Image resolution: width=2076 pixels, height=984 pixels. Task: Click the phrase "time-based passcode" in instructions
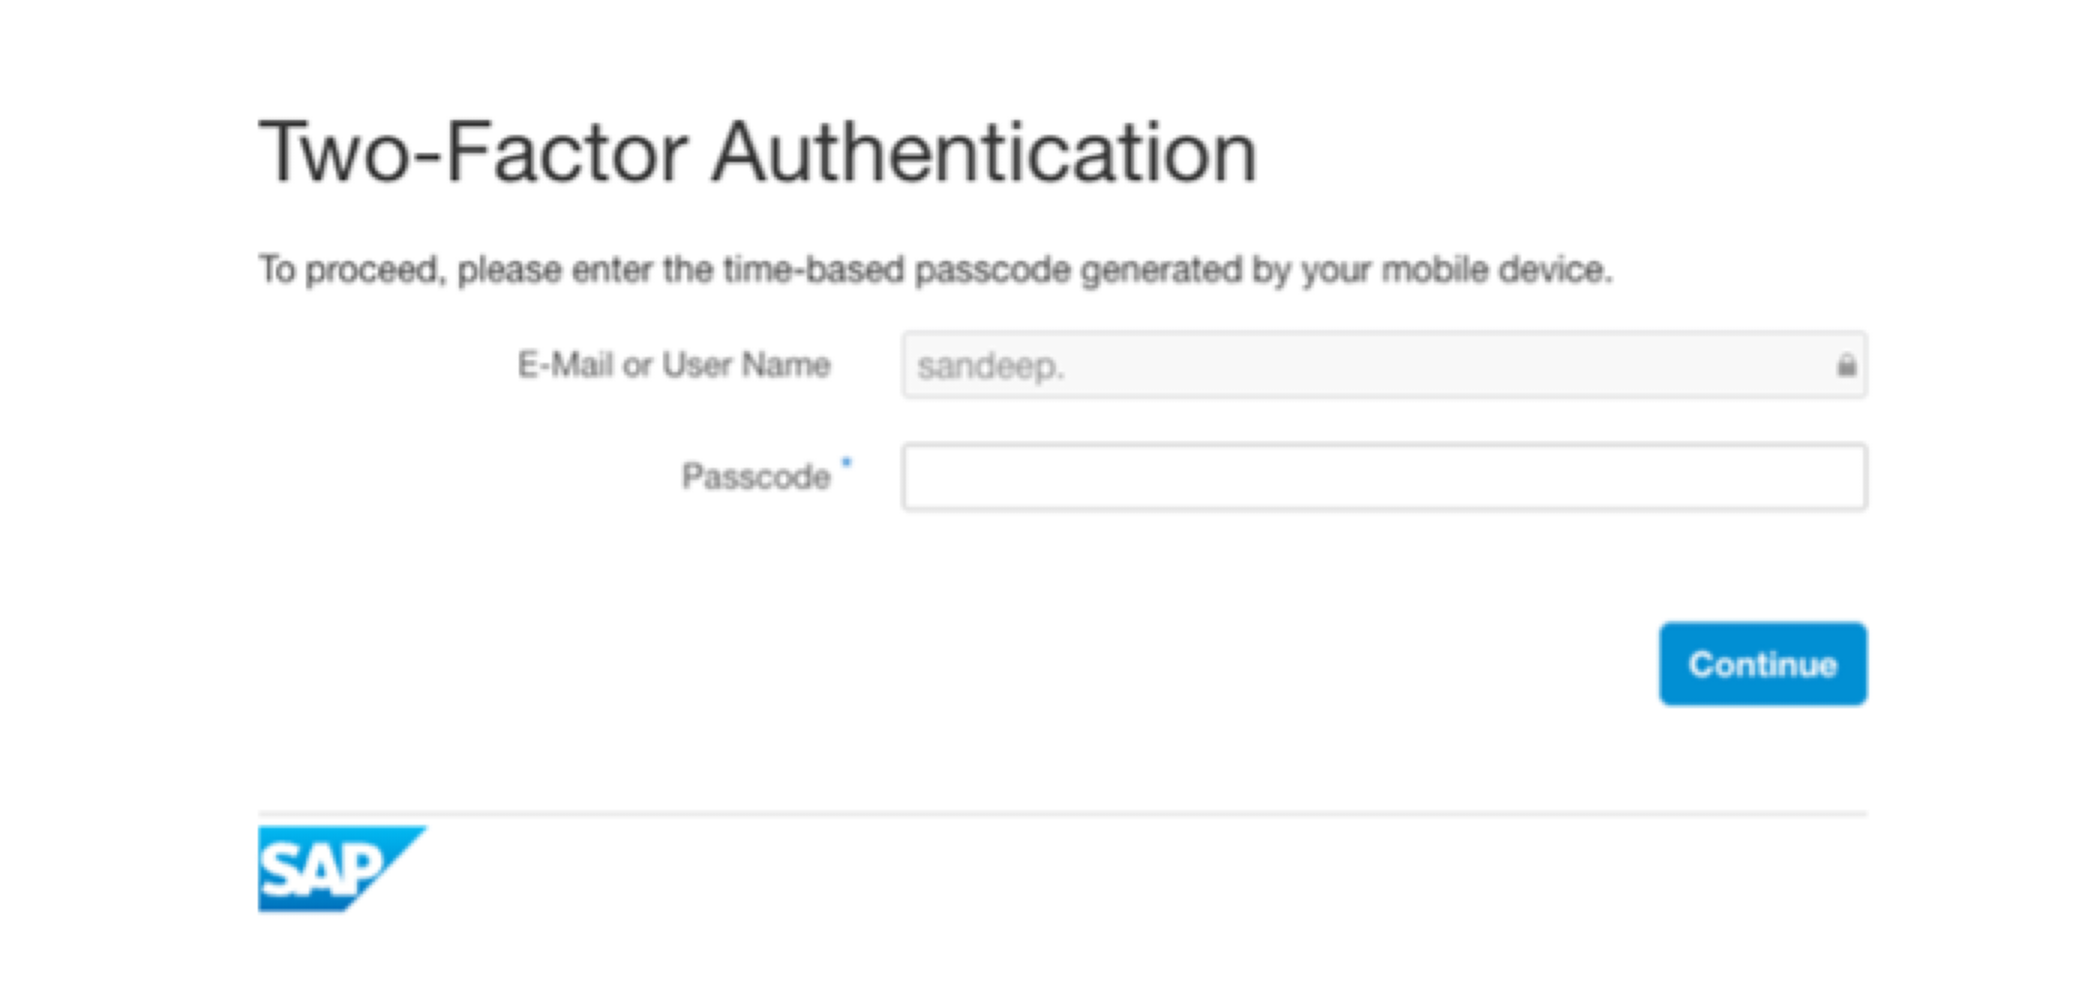pos(897,270)
